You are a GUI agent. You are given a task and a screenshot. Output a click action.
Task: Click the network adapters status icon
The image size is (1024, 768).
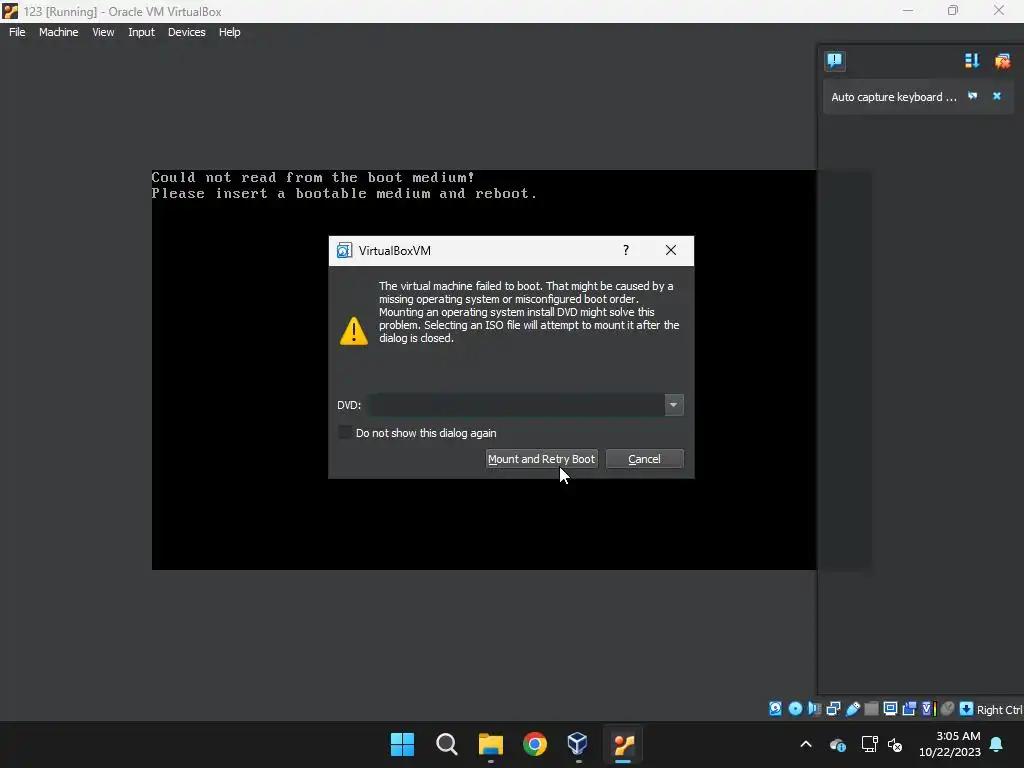click(x=833, y=709)
